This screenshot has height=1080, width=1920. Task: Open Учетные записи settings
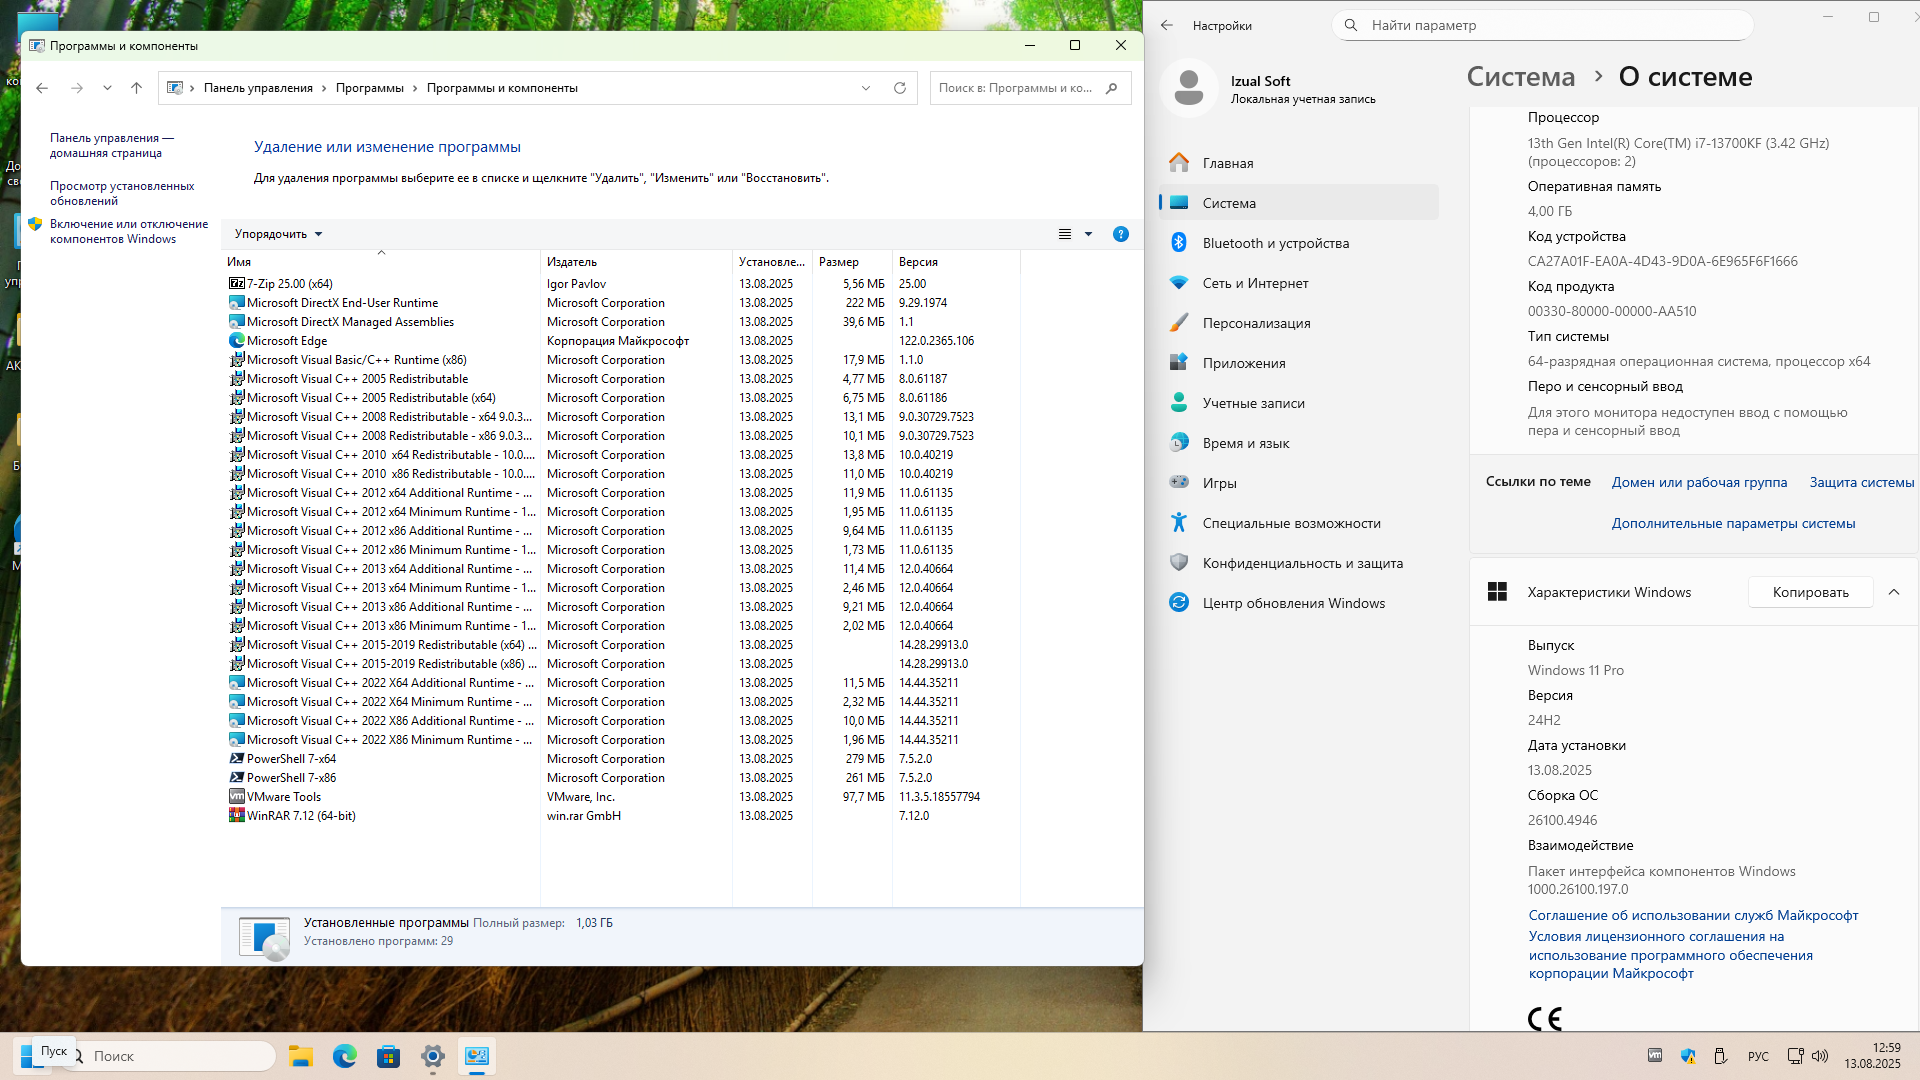[1298, 403]
